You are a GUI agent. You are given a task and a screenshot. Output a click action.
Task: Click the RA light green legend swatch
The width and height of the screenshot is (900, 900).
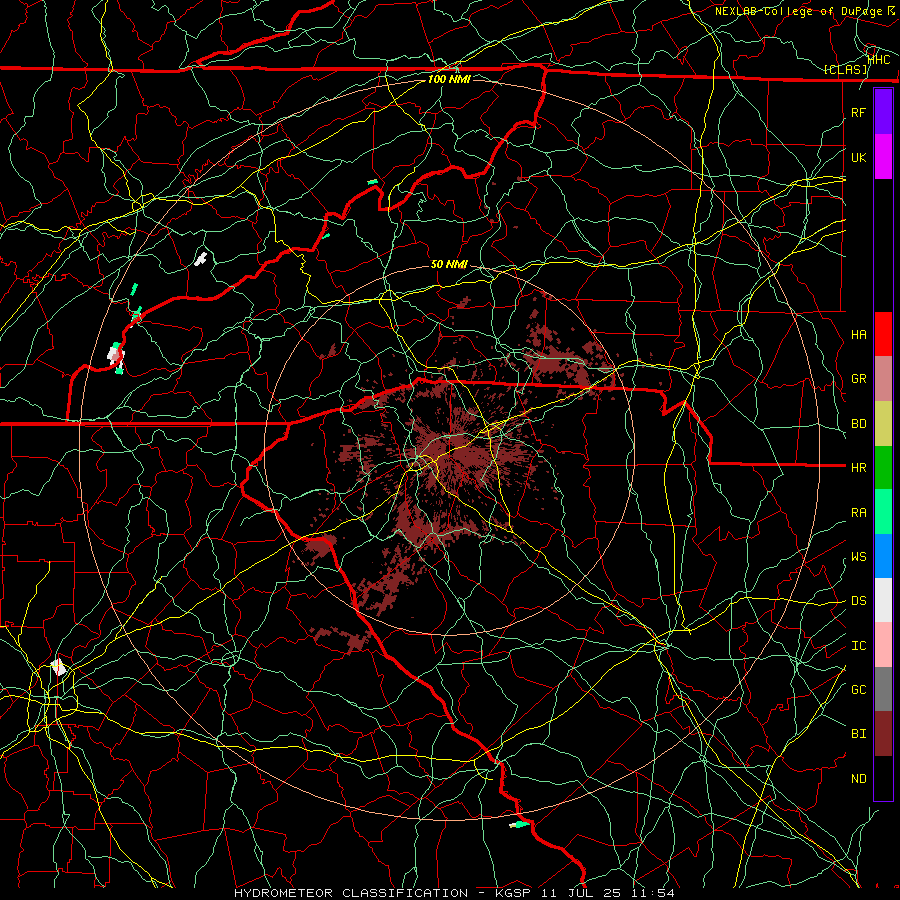click(883, 512)
